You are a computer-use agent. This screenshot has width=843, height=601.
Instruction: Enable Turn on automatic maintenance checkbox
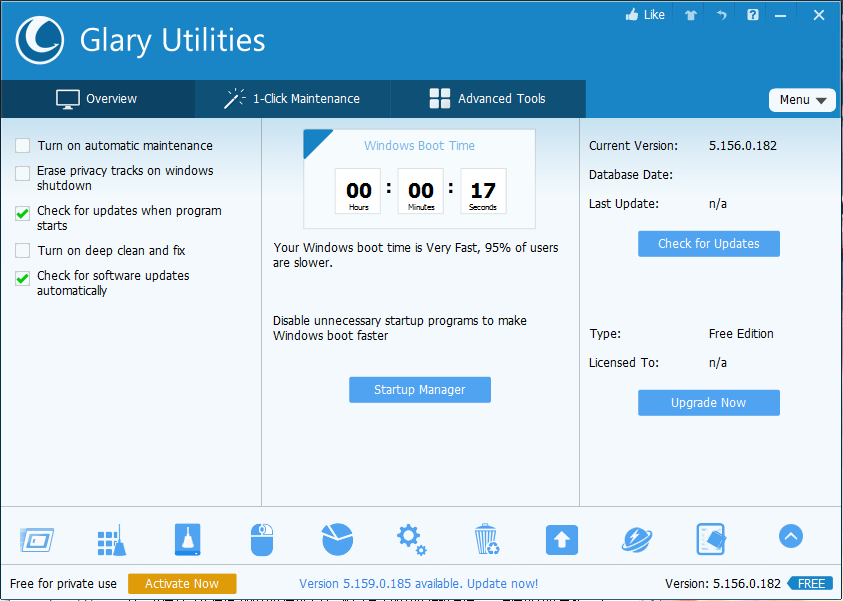pos(22,146)
